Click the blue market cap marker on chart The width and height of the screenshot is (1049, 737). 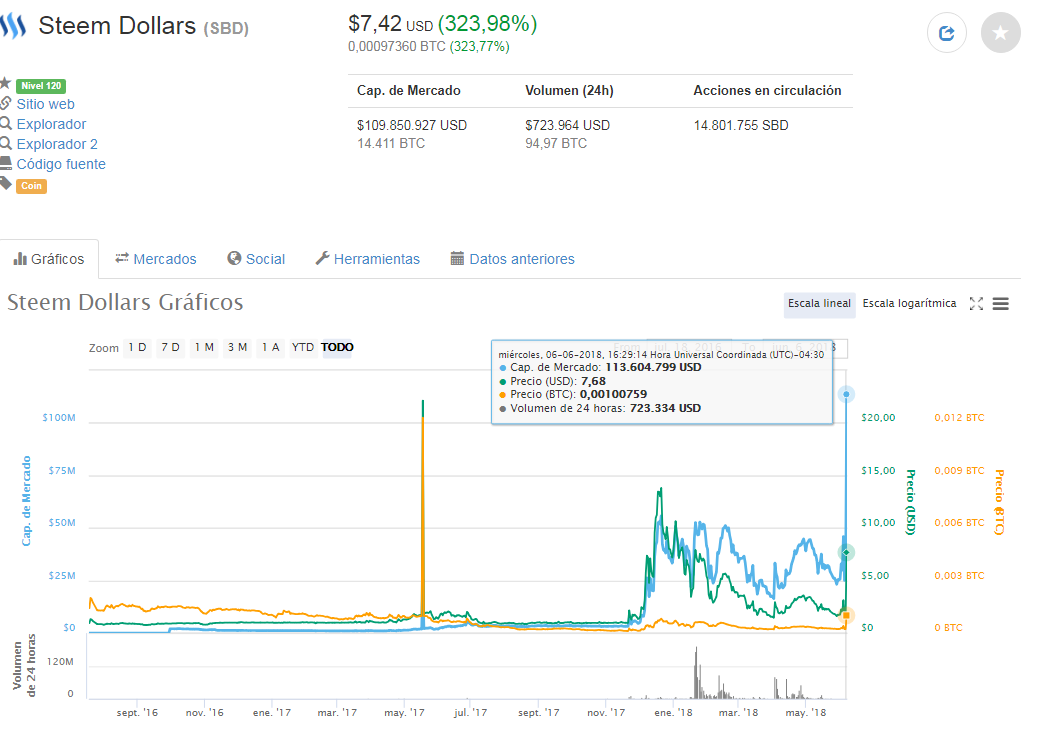click(846, 394)
